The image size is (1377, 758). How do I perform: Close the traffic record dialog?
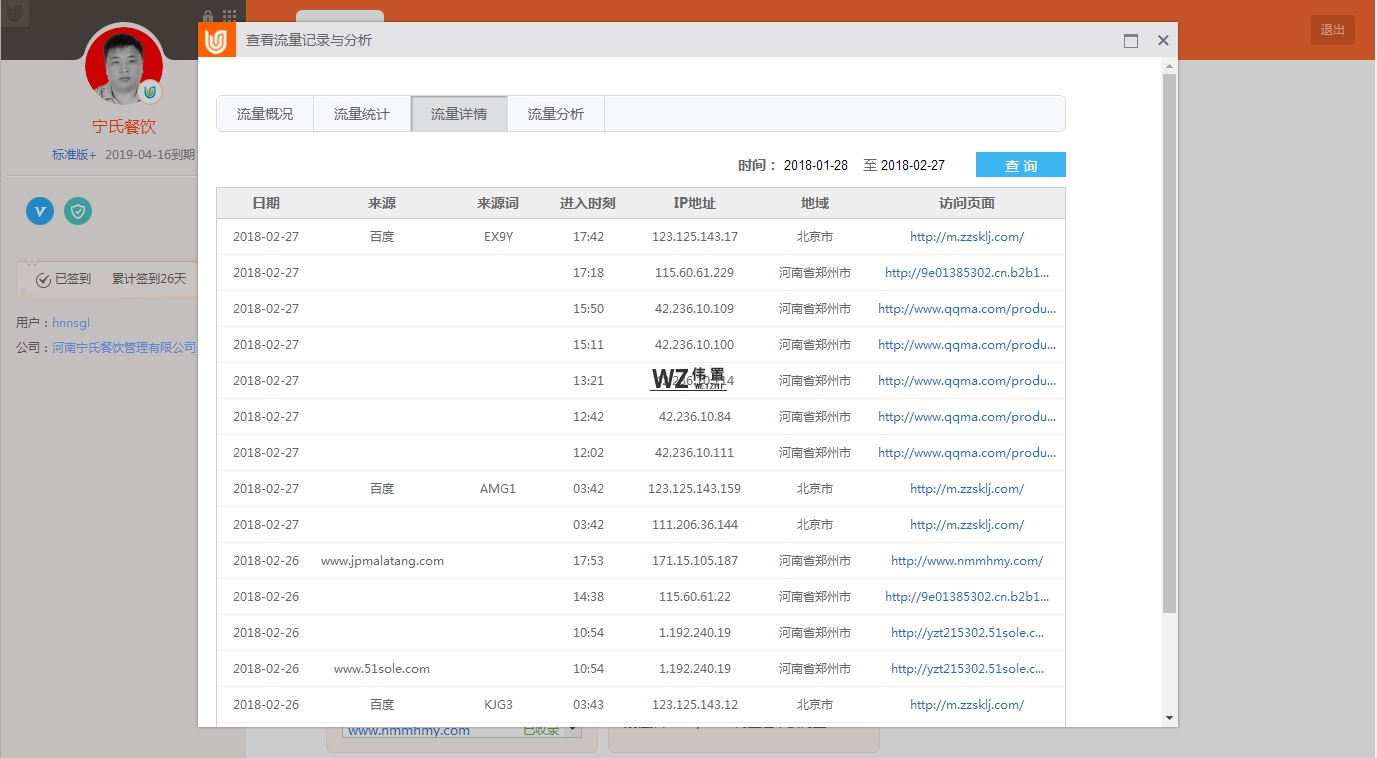[1163, 41]
